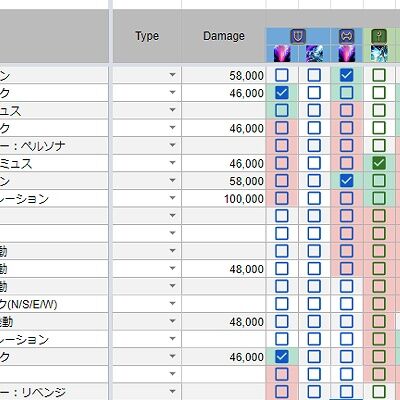400x400 pixels.
Task: Check the White Mage box in リベンジ row
Action: pyautogui.click(x=379, y=392)
